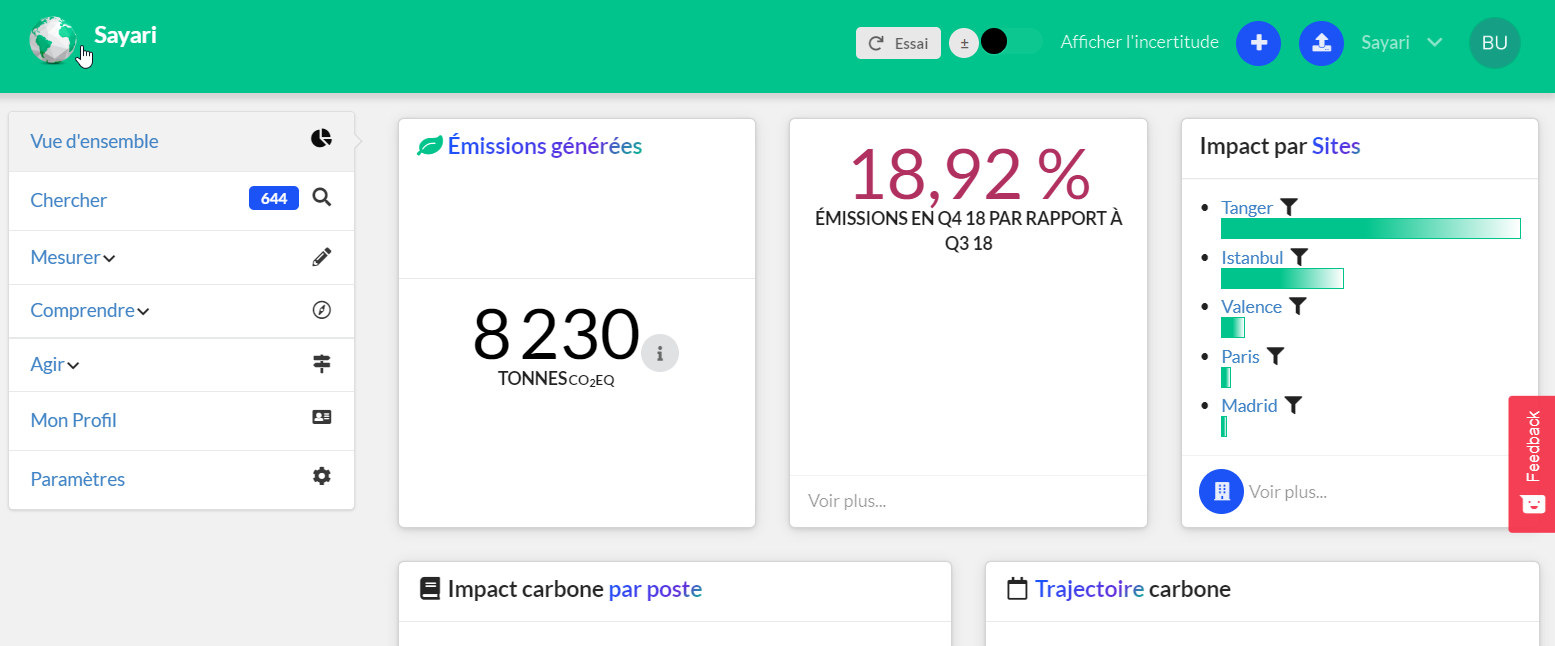
Task: Click the green leaf icon by Émissions générées
Action: [430, 146]
